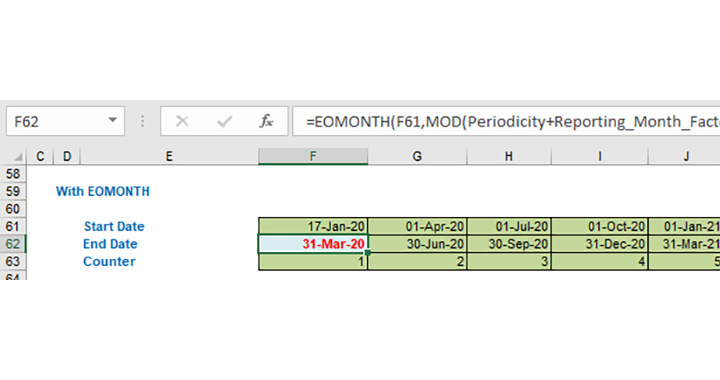
Task: Click the Enter checkmark icon in formula bar
Action: [225, 121]
